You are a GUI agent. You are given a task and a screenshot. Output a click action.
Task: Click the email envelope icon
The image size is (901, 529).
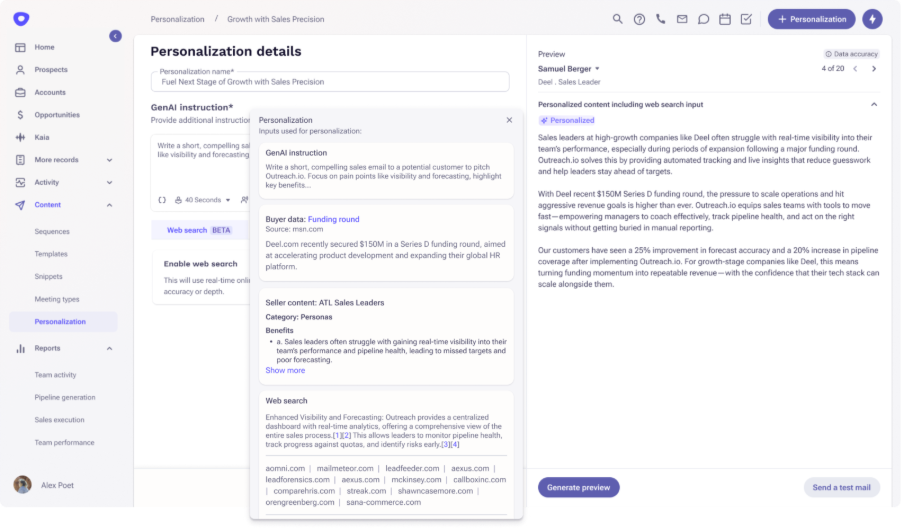pos(682,19)
